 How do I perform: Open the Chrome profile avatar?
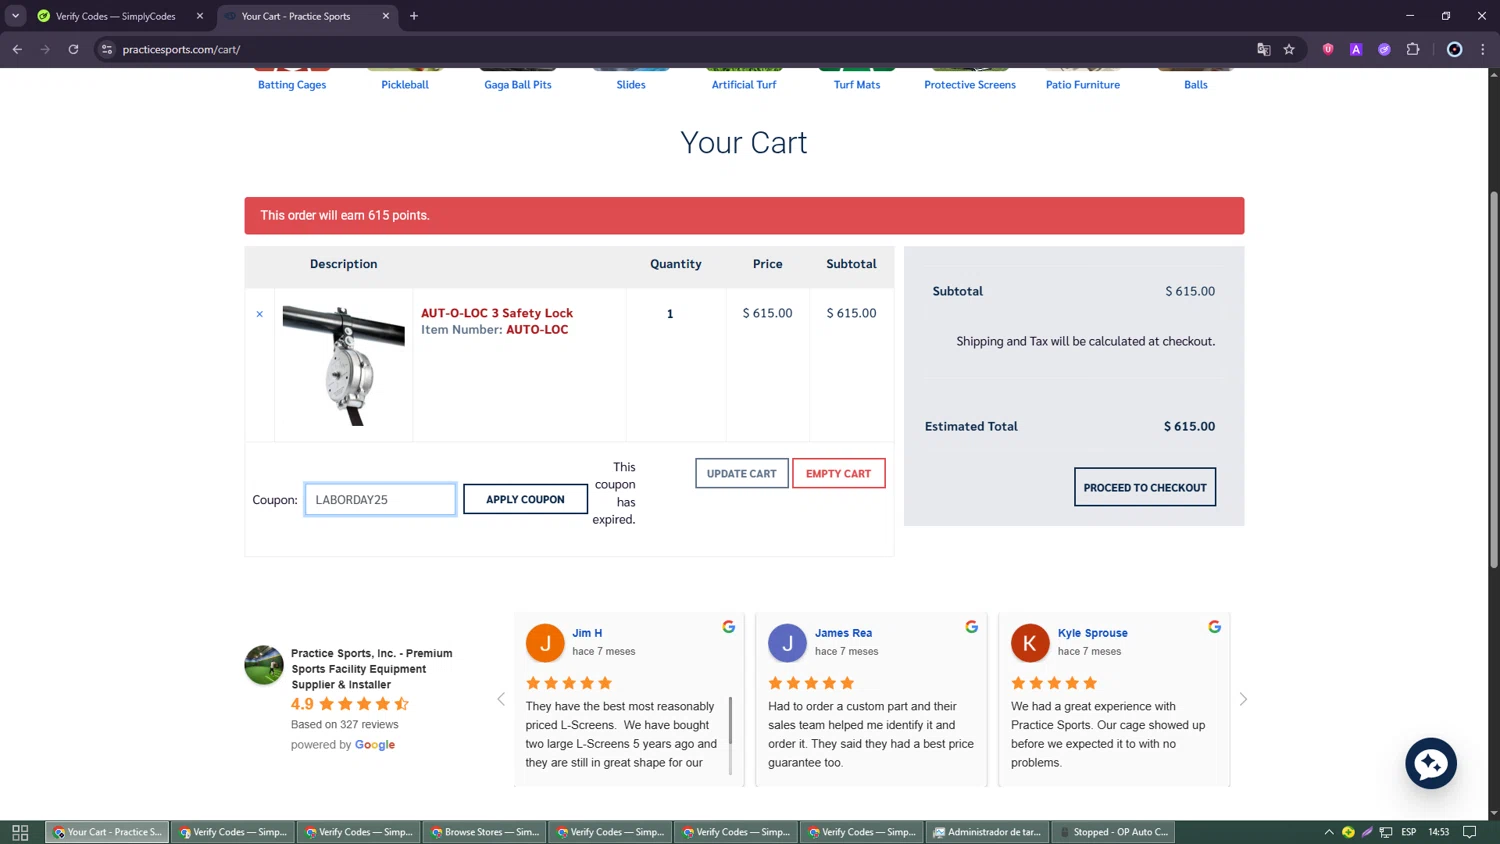1454,49
